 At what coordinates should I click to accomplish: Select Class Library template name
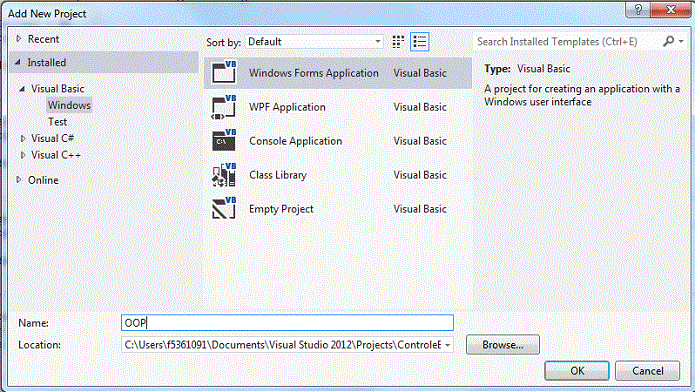tap(278, 175)
